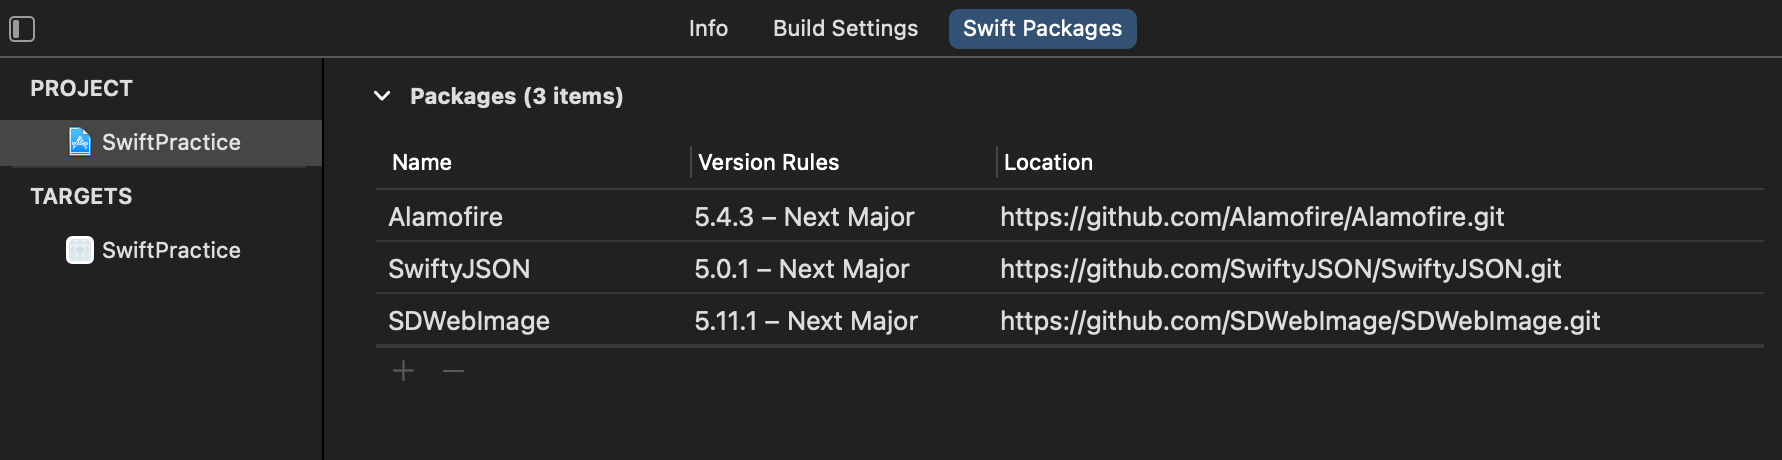The width and height of the screenshot is (1782, 460).
Task: Switch to Build Settings tab
Action: coord(845,28)
